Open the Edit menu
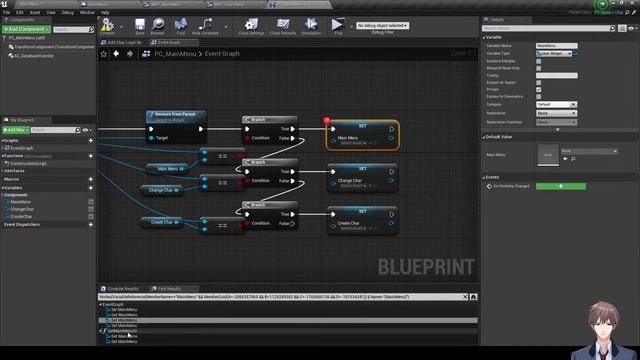This screenshot has height=360, width=640. (x=20, y=13)
